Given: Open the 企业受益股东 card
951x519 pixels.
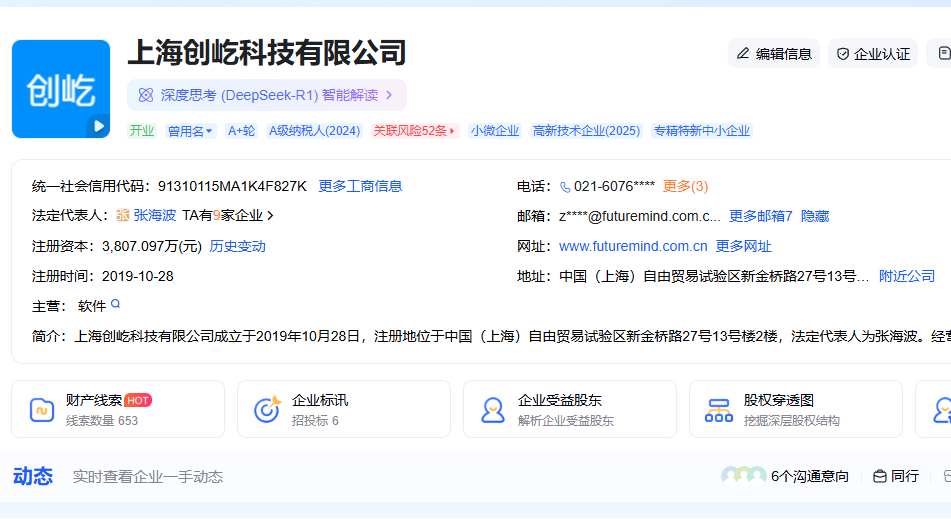Looking at the screenshot, I should click(570, 409).
